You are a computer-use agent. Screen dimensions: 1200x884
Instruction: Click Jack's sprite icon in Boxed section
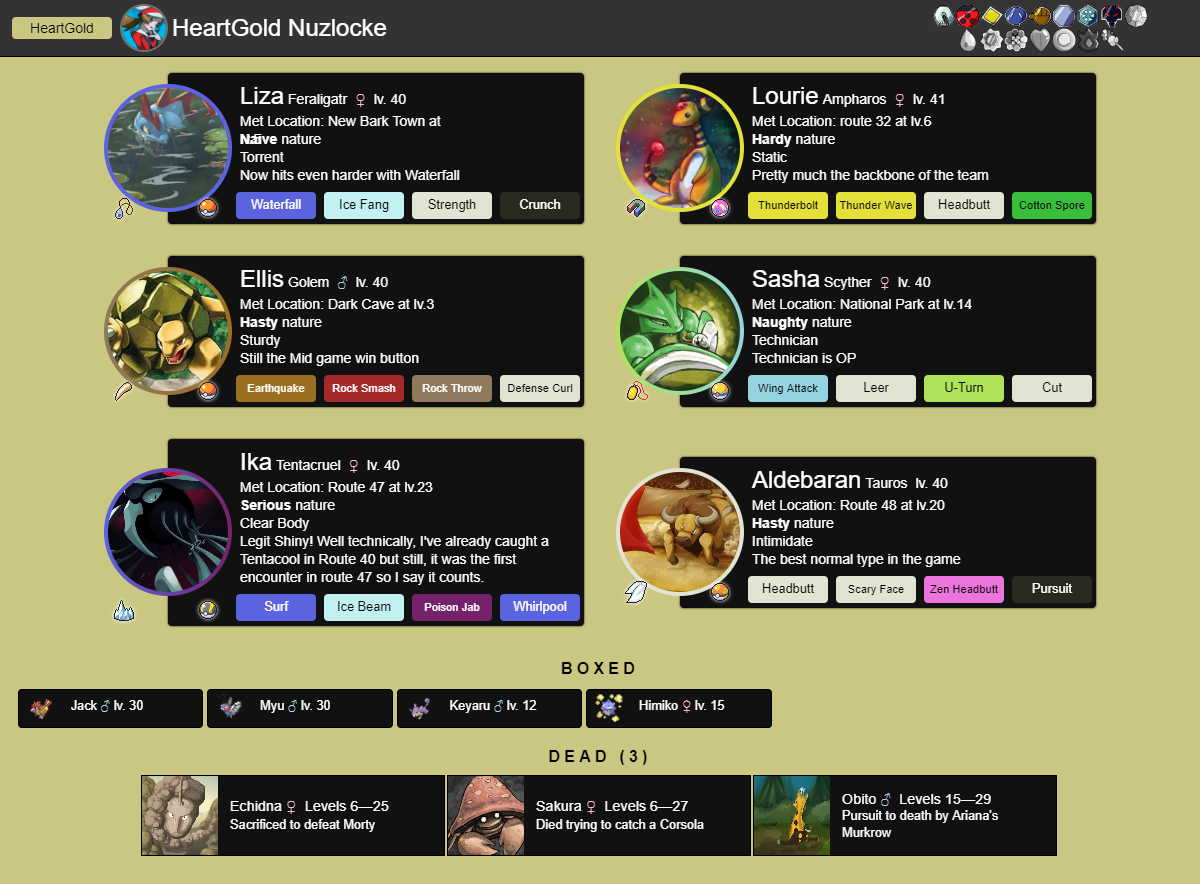(x=40, y=708)
